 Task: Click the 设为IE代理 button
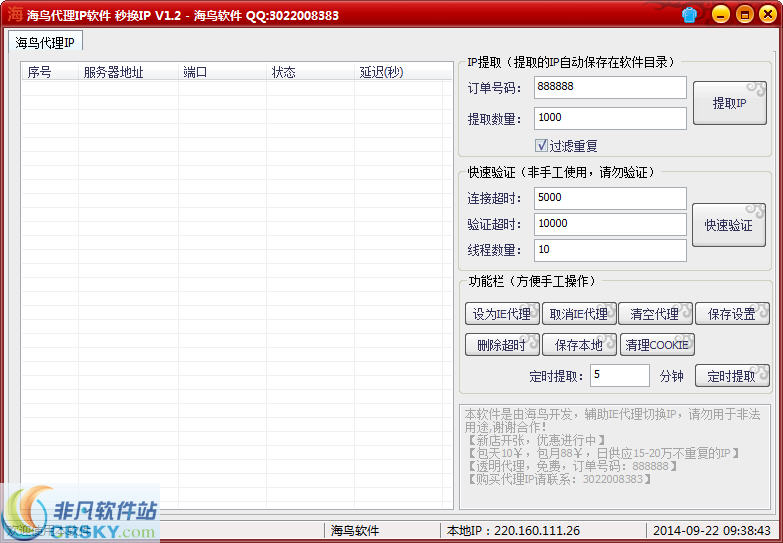pos(501,314)
